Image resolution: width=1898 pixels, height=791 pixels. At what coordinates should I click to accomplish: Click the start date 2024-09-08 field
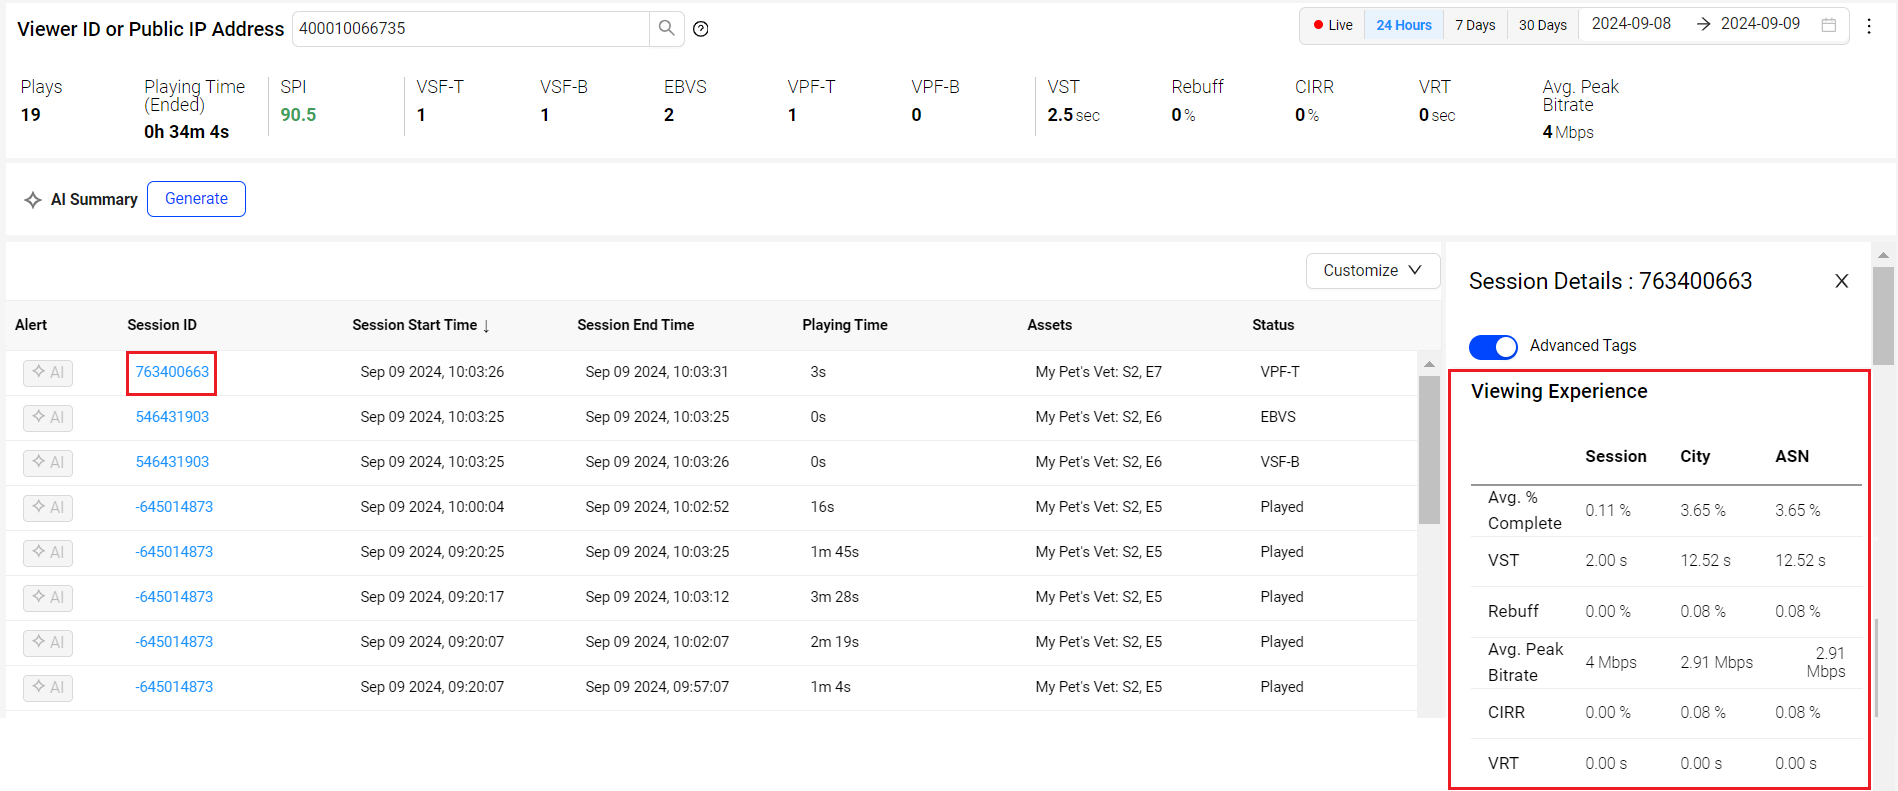[1631, 24]
